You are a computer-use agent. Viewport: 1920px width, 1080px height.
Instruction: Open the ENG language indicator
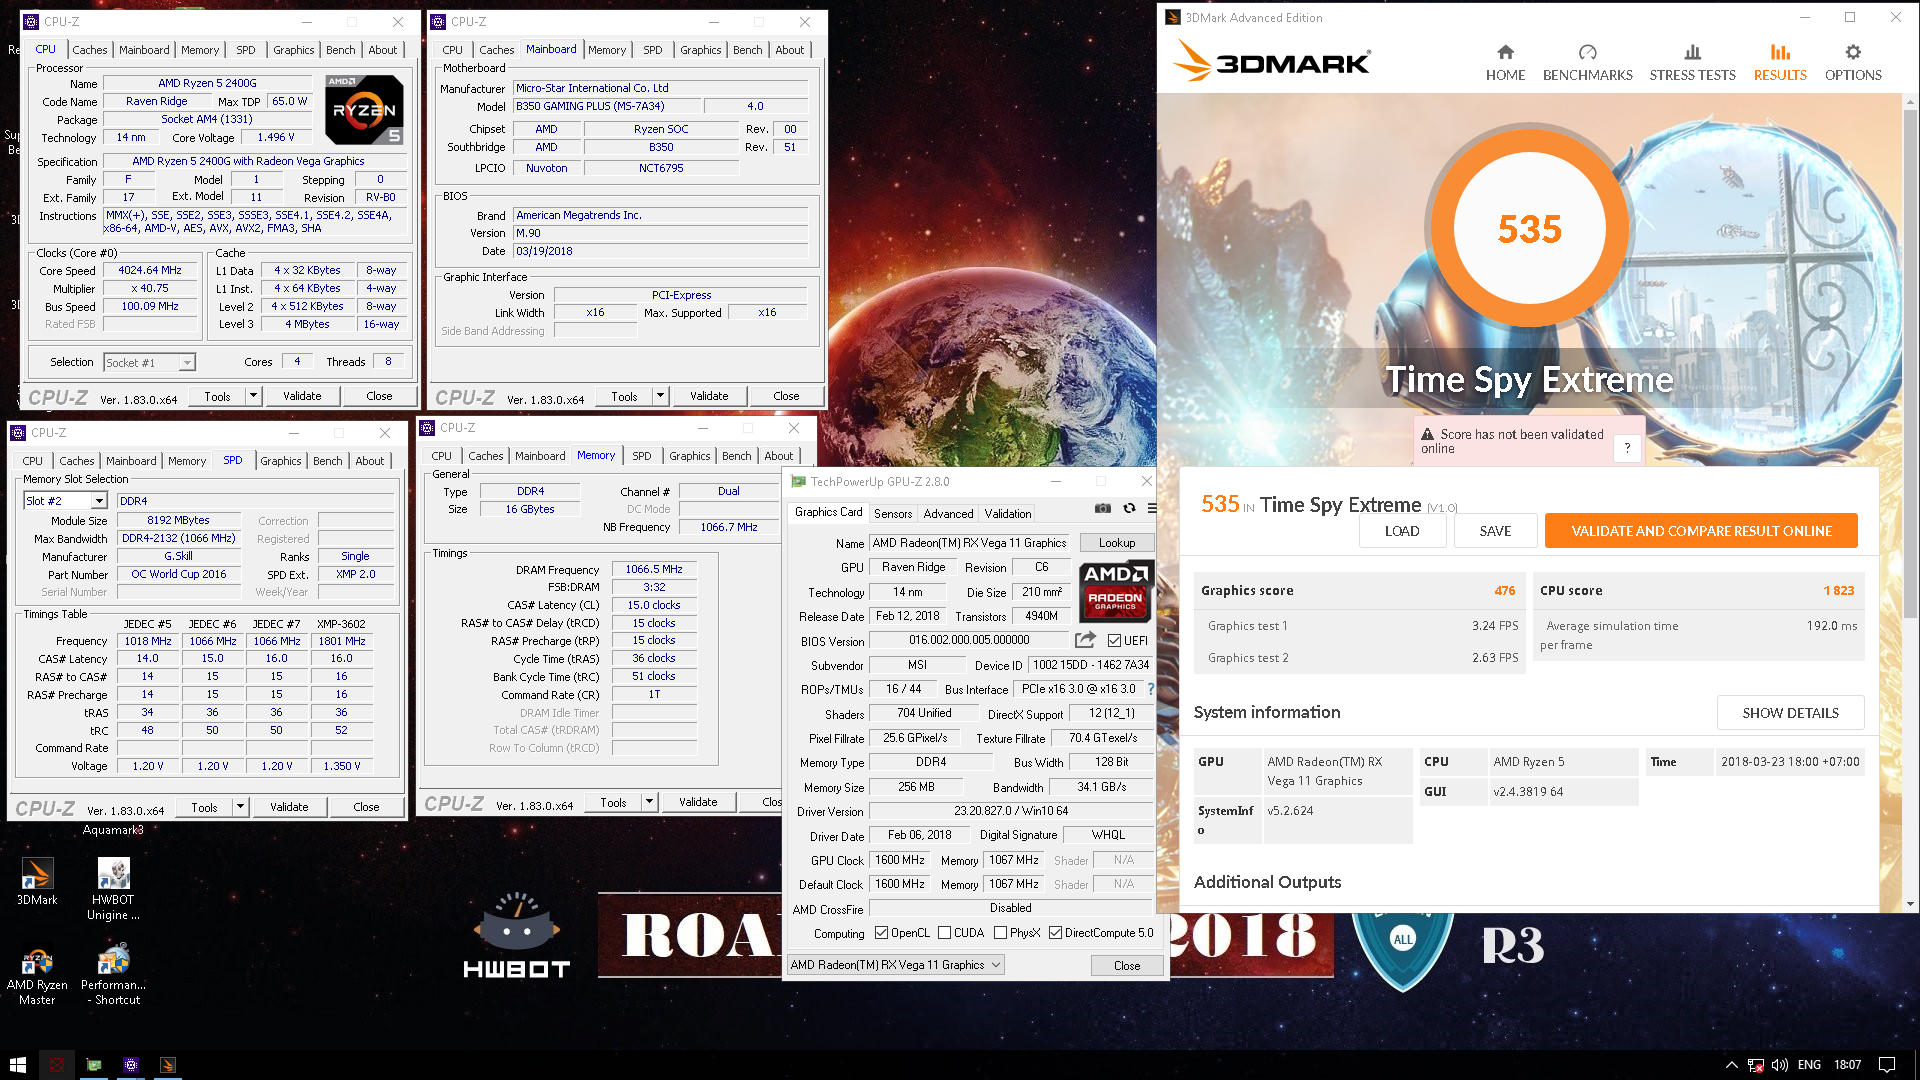tap(1809, 1065)
